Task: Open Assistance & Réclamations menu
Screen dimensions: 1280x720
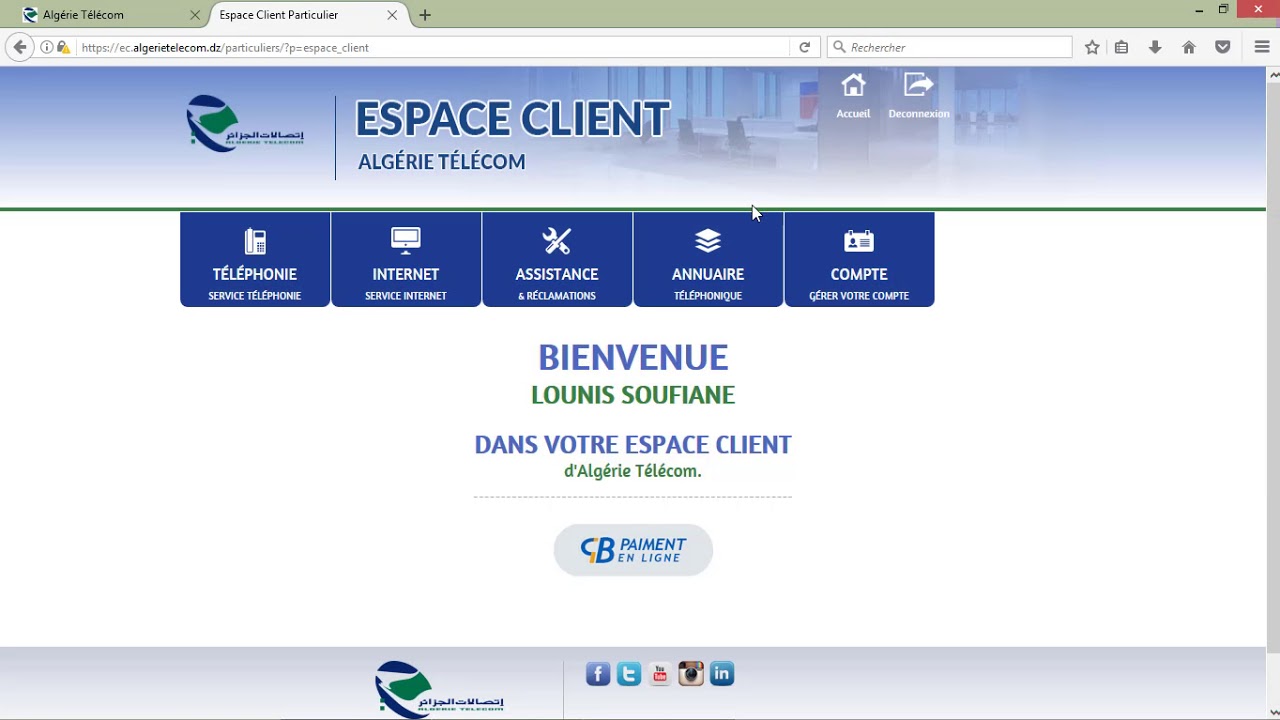Action: (557, 259)
